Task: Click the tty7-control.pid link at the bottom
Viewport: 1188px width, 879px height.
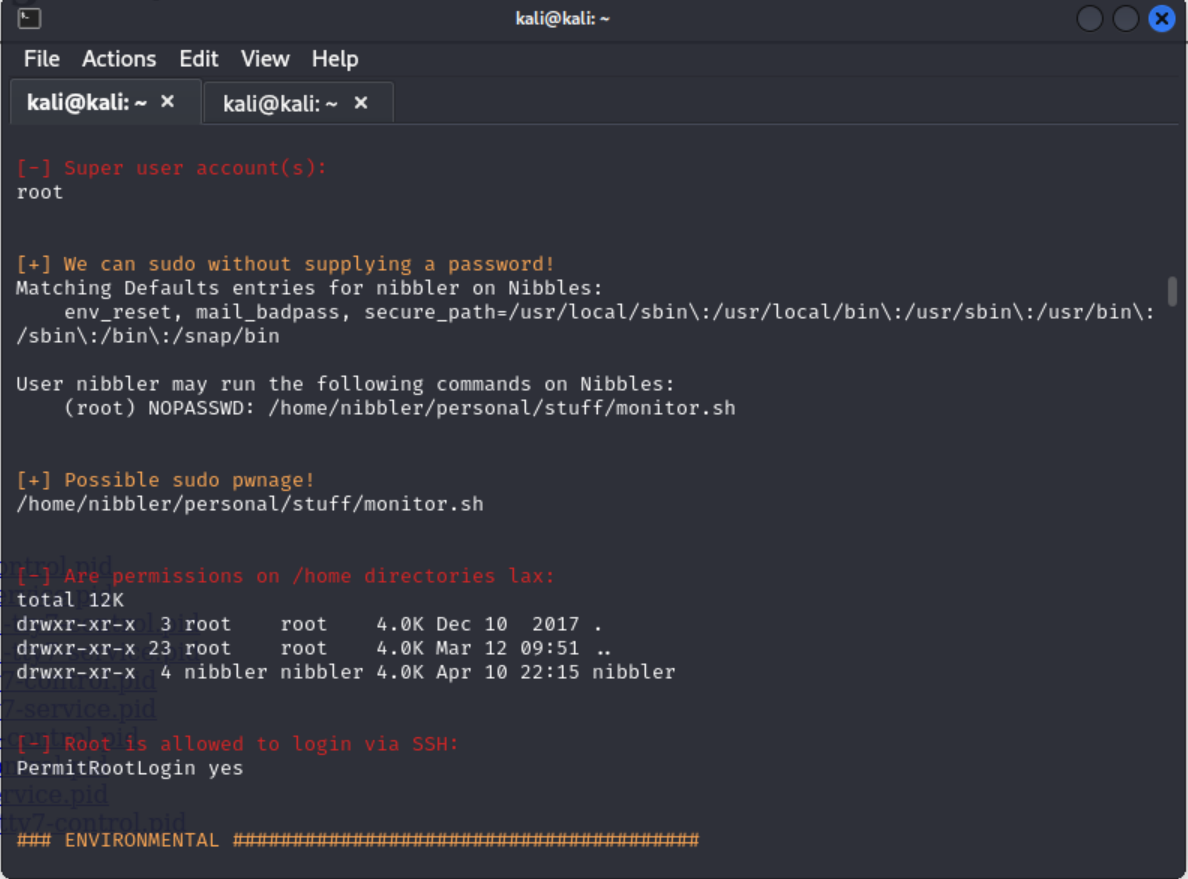Action: [95, 824]
